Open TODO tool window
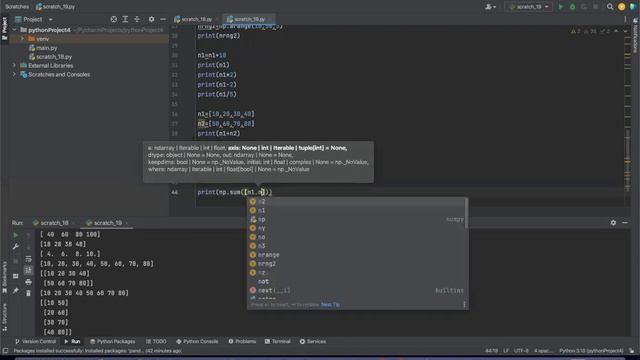Screen dimensions: 640x360 156,341
